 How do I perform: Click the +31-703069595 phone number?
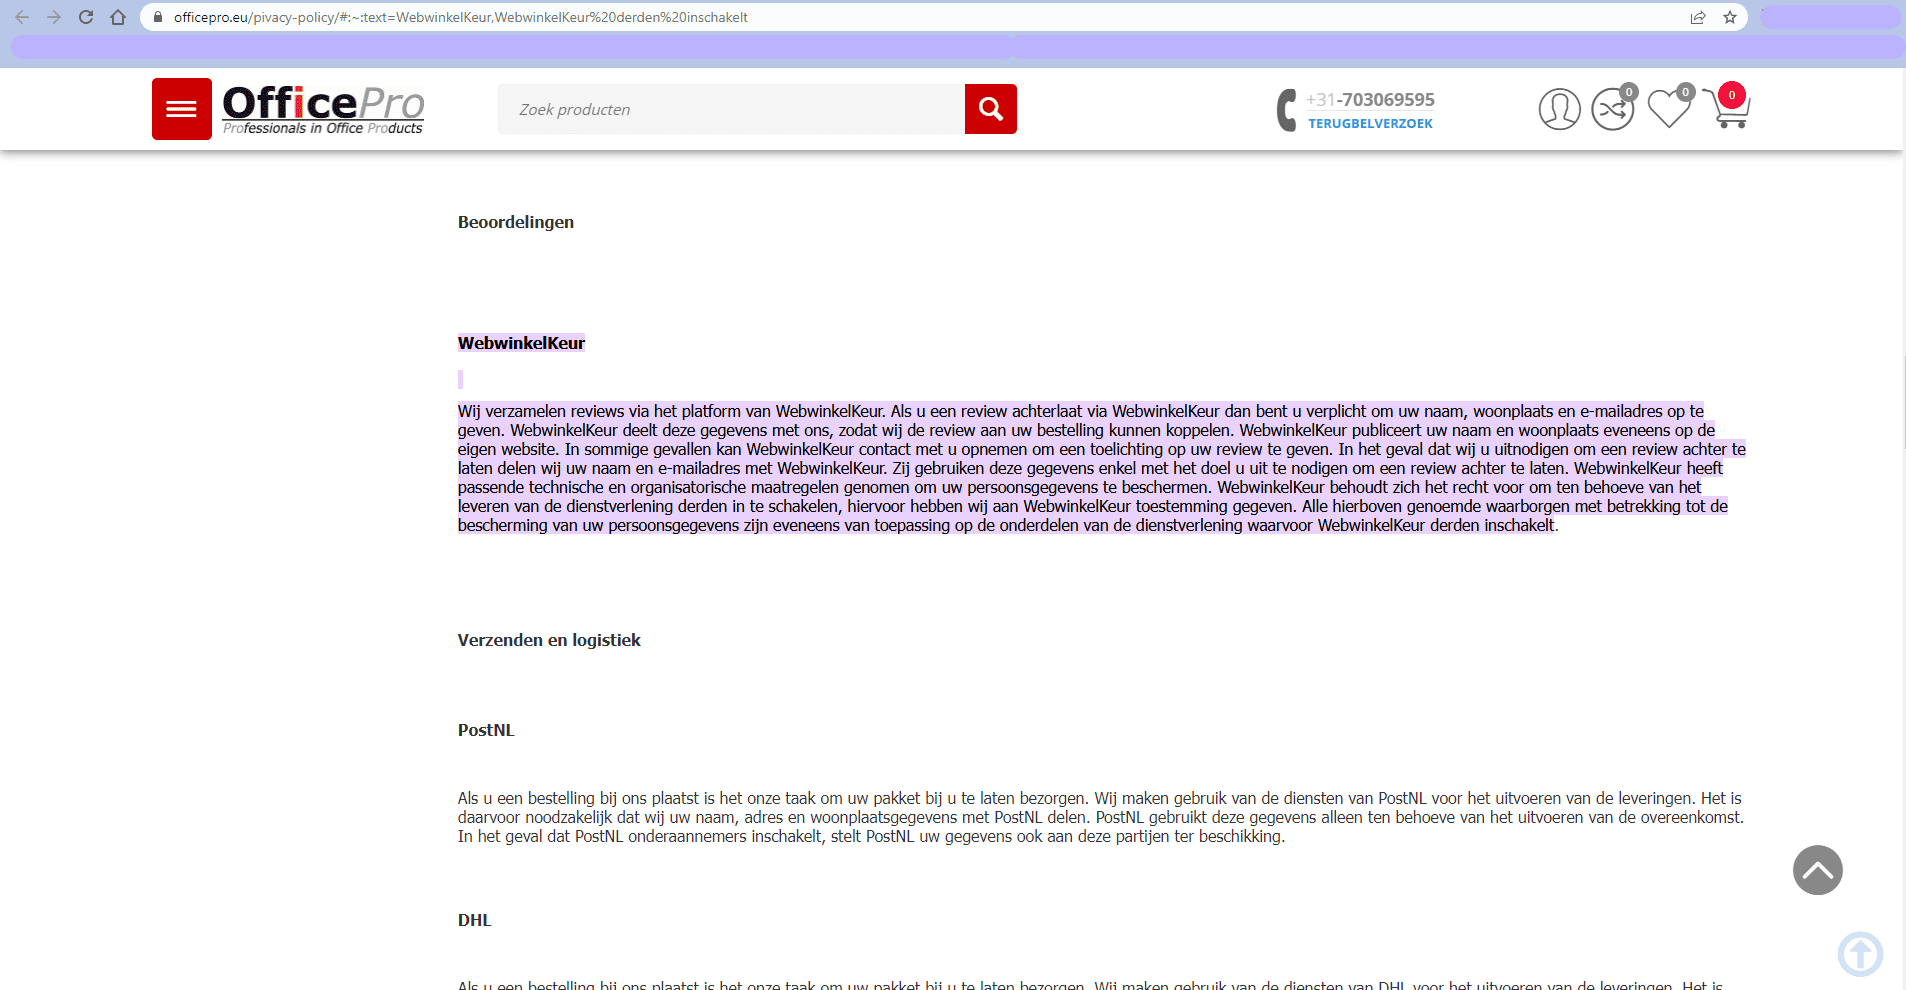[x=1370, y=99]
